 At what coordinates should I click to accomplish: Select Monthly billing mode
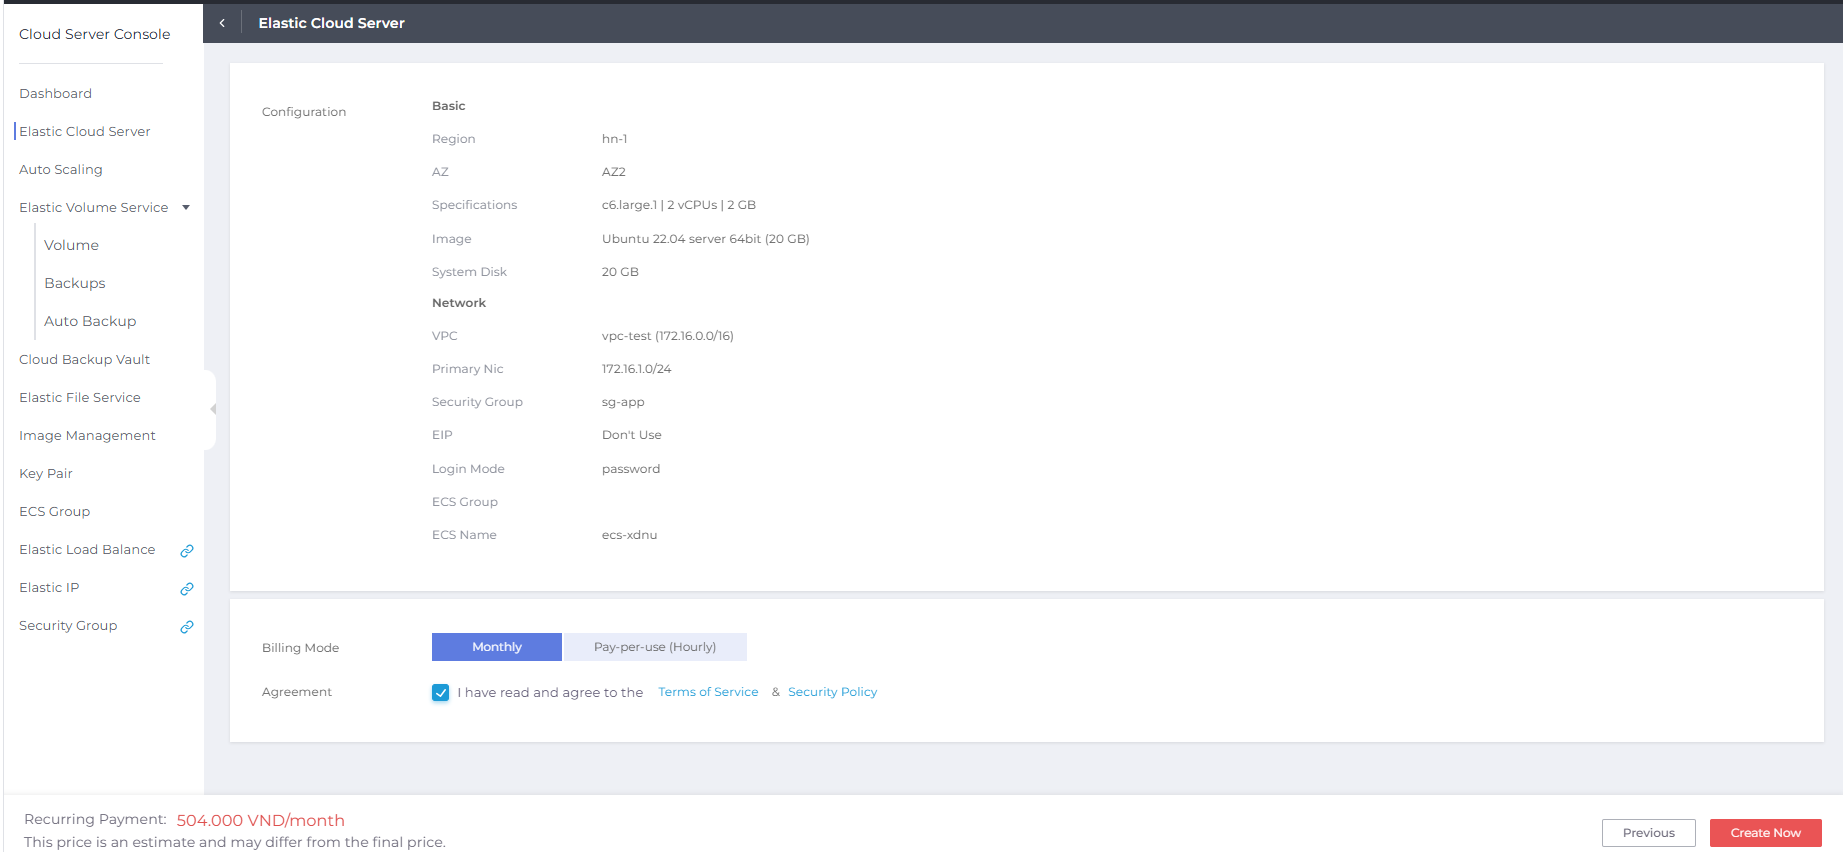click(497, 647)
